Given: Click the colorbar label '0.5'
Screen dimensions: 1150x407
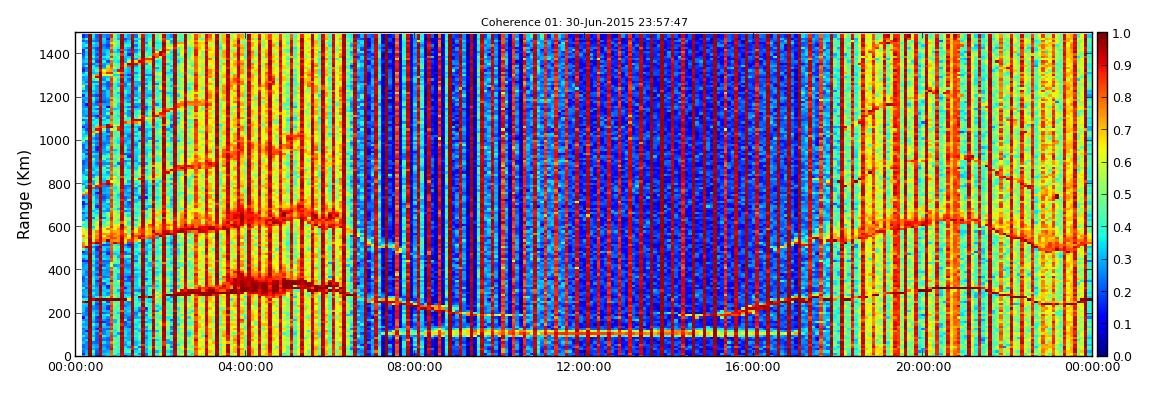Looking at the screenshot, I should click(1121, 195).
